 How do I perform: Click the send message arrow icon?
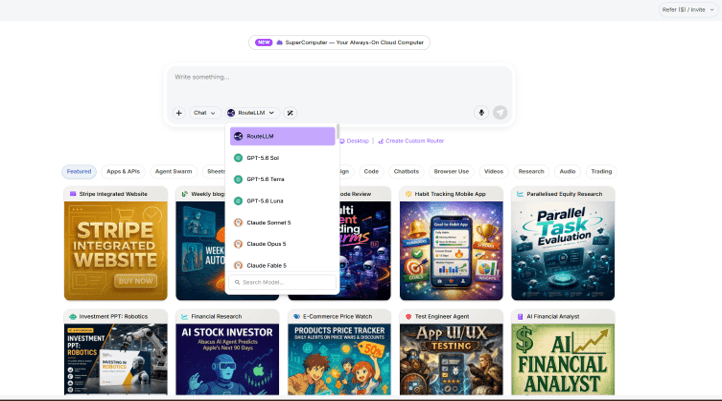(500, 112)
